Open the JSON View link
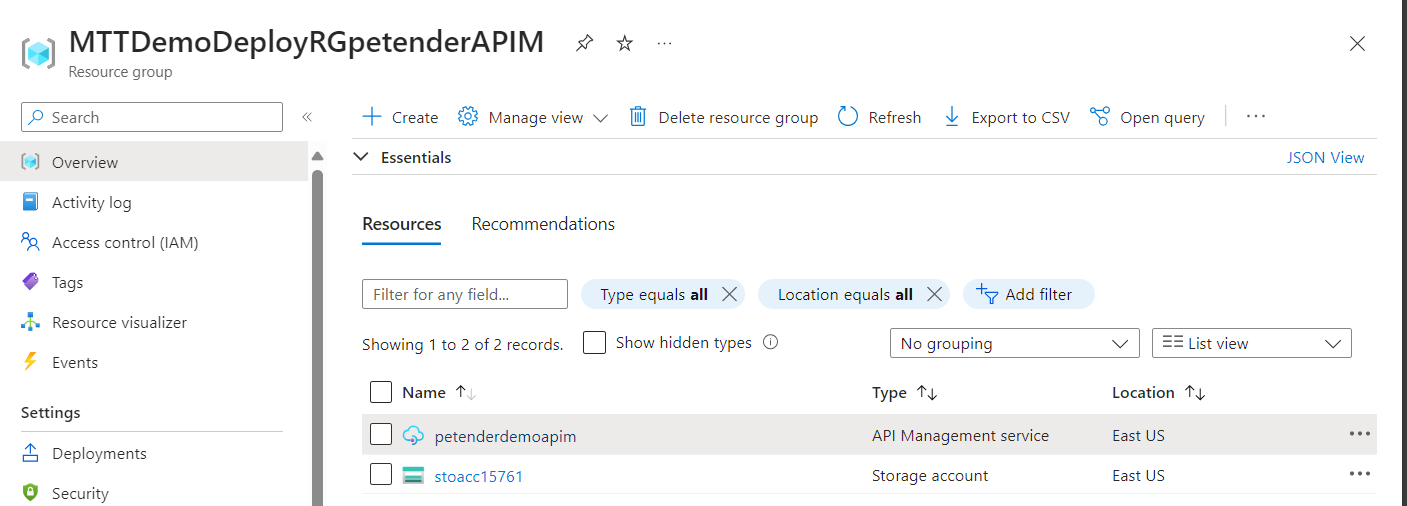Viewport: 1407px width, 506px height. (1325, 157)
